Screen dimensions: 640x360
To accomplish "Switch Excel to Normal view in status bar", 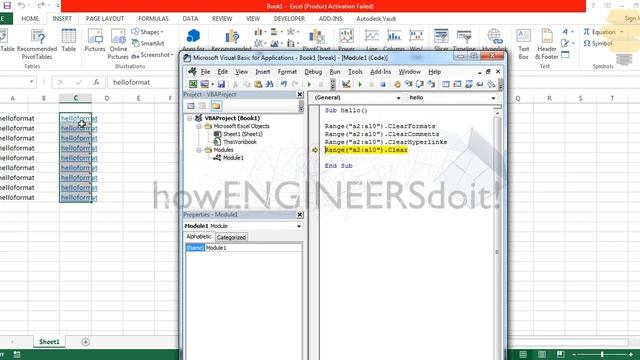I will [x=523, y=354].
